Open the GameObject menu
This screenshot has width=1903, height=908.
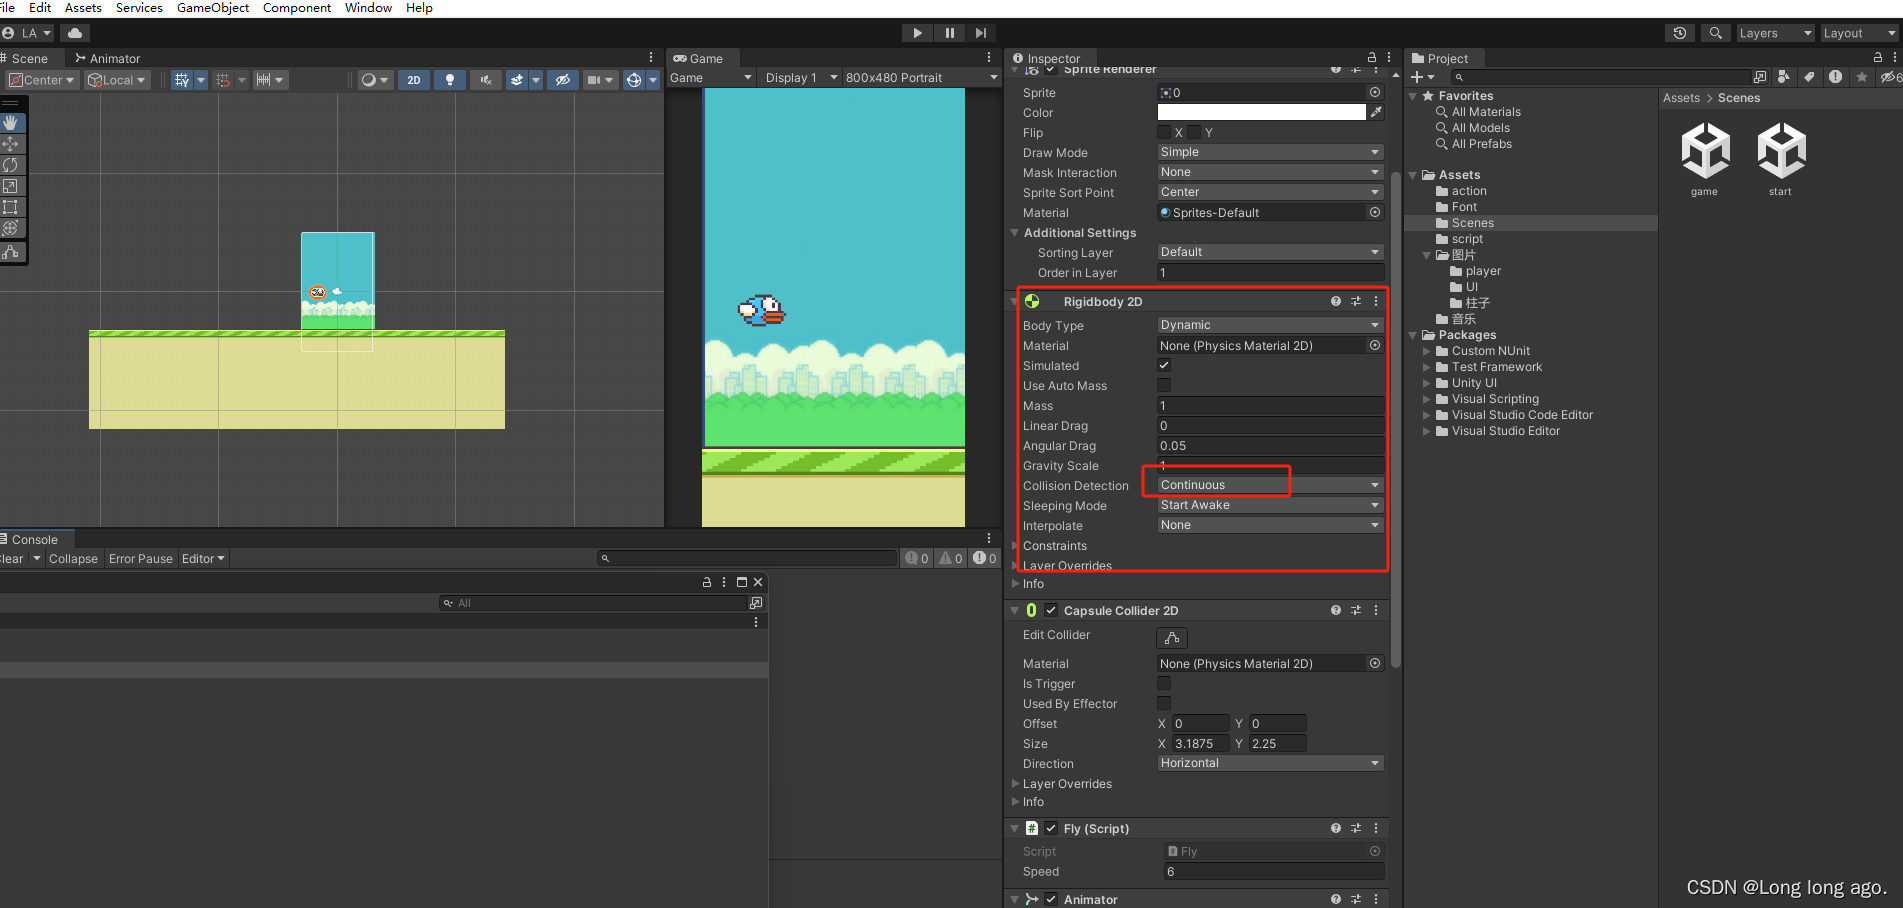coord(213,8)
